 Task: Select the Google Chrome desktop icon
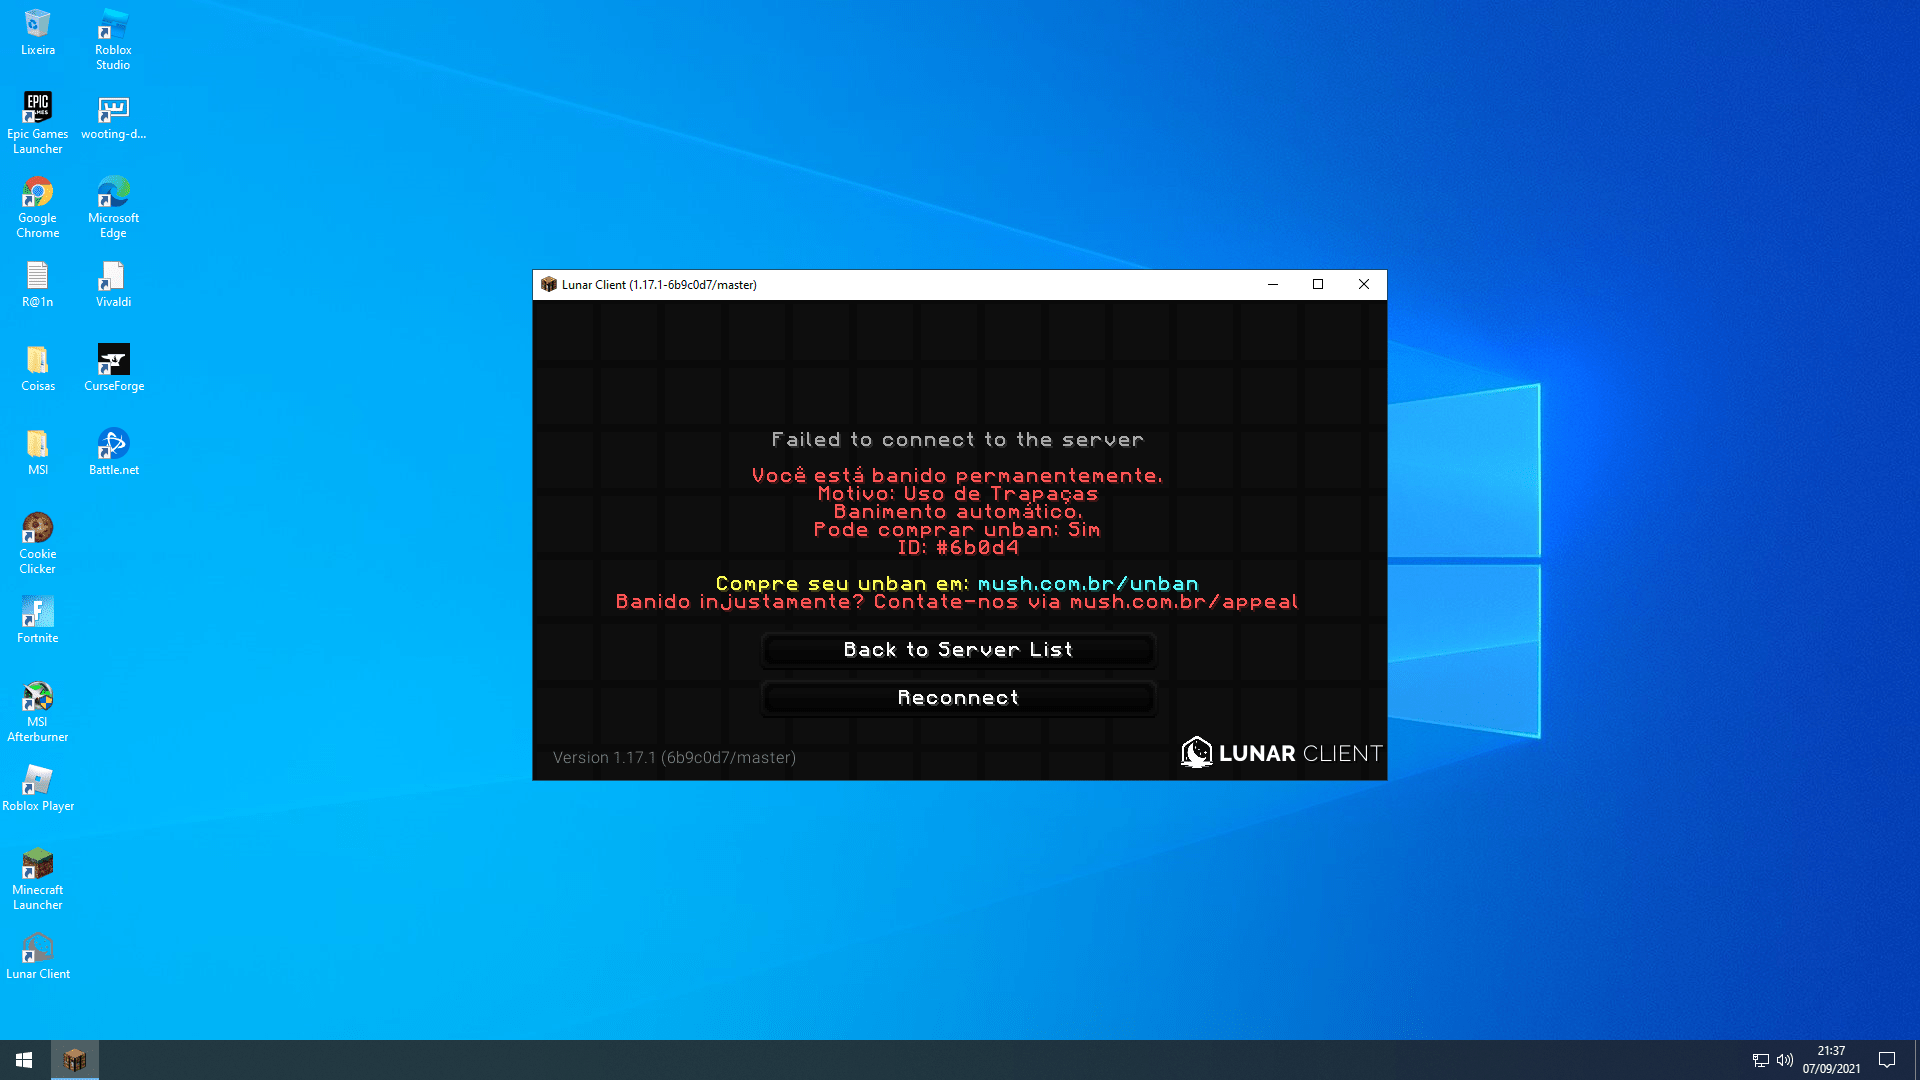point(38,207)
